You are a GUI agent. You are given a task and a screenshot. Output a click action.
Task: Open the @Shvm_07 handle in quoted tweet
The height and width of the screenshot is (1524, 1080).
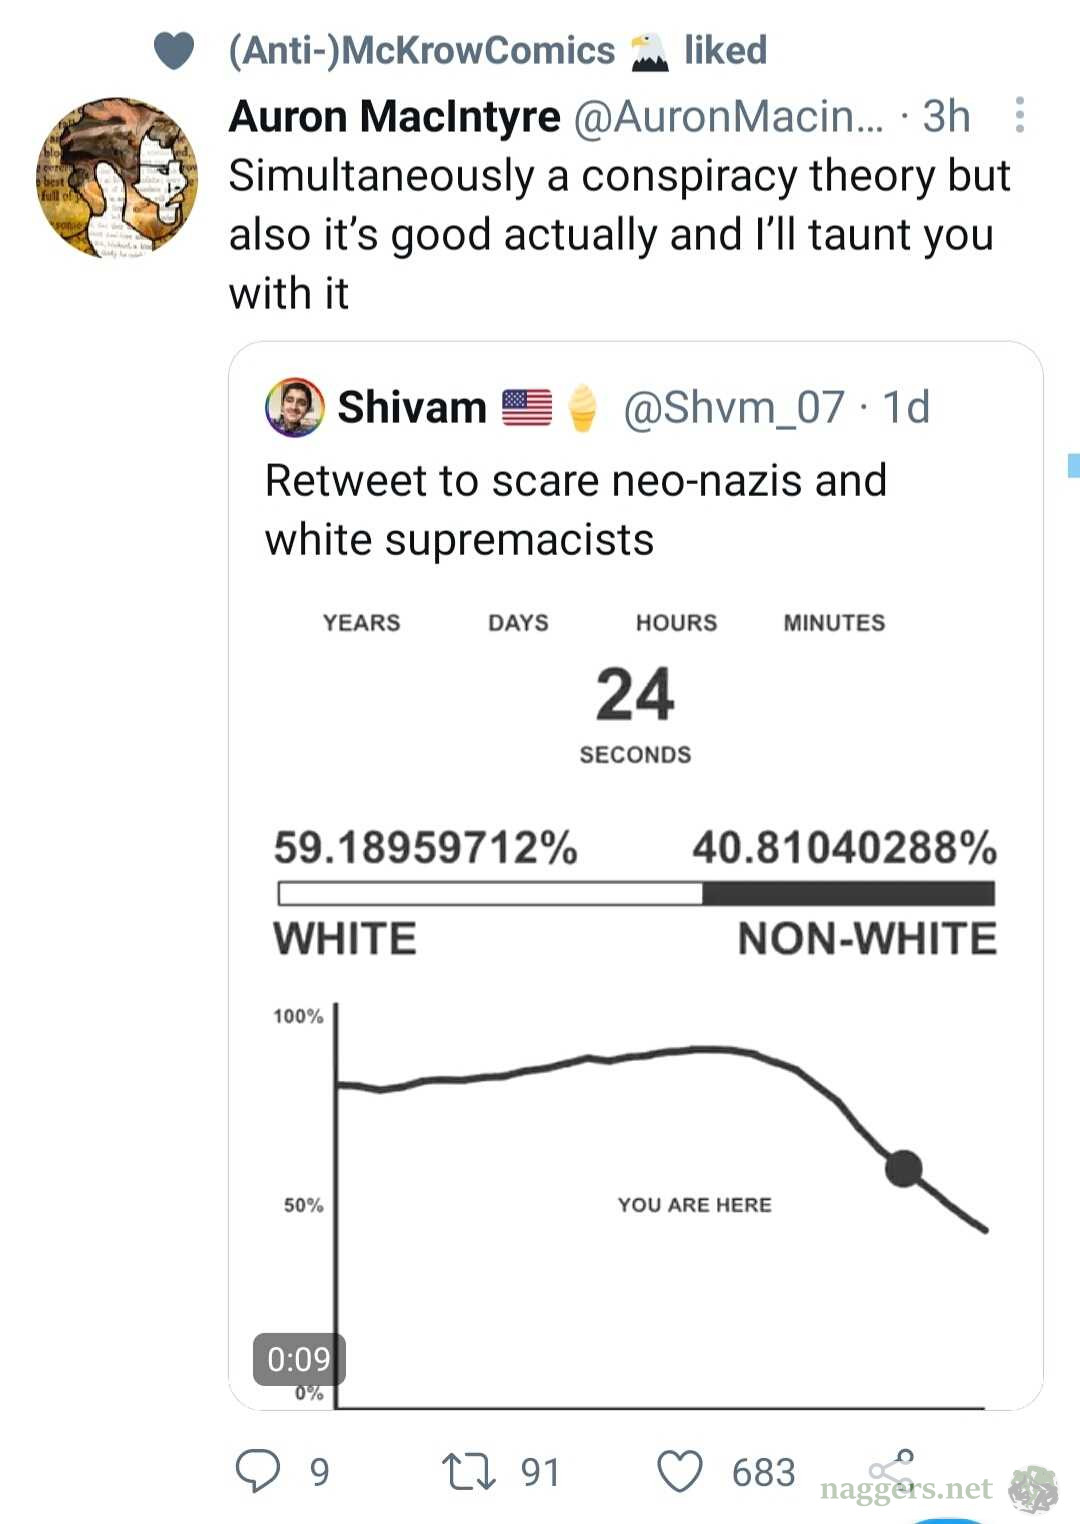pyautogui.click(x=733, y=407)
